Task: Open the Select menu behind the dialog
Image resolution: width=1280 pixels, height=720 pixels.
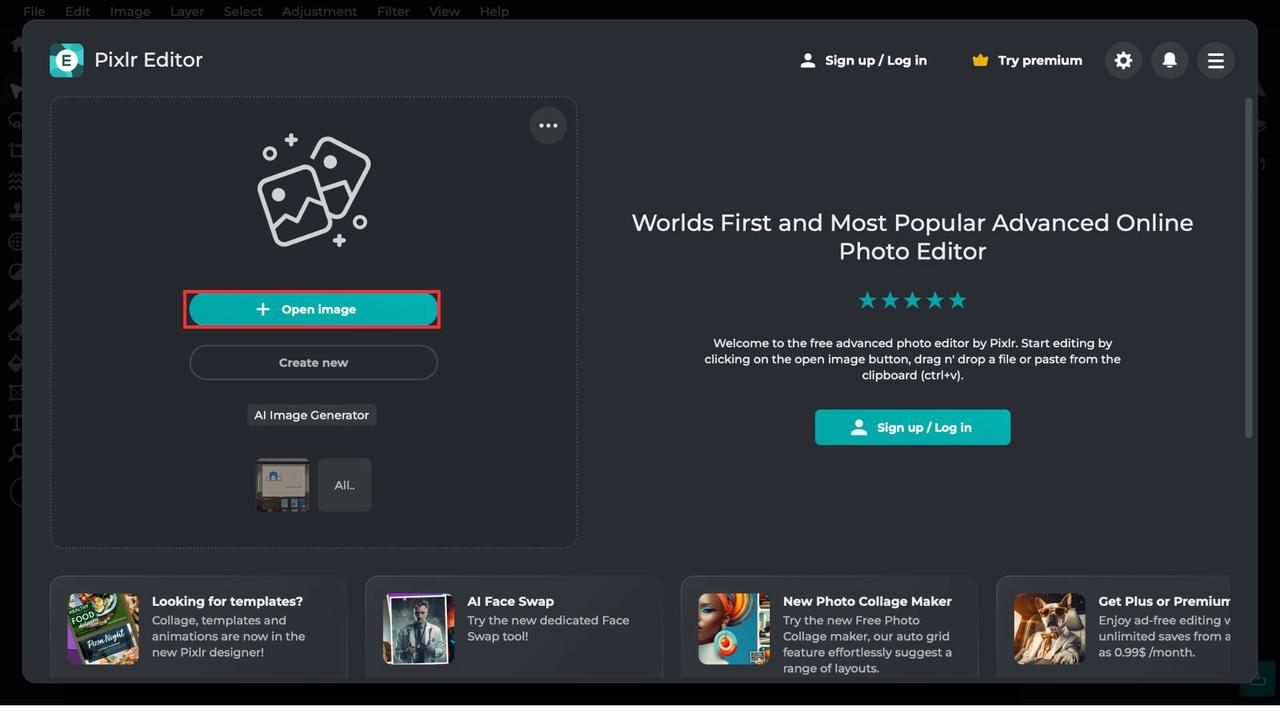Action: pos(243,11)
